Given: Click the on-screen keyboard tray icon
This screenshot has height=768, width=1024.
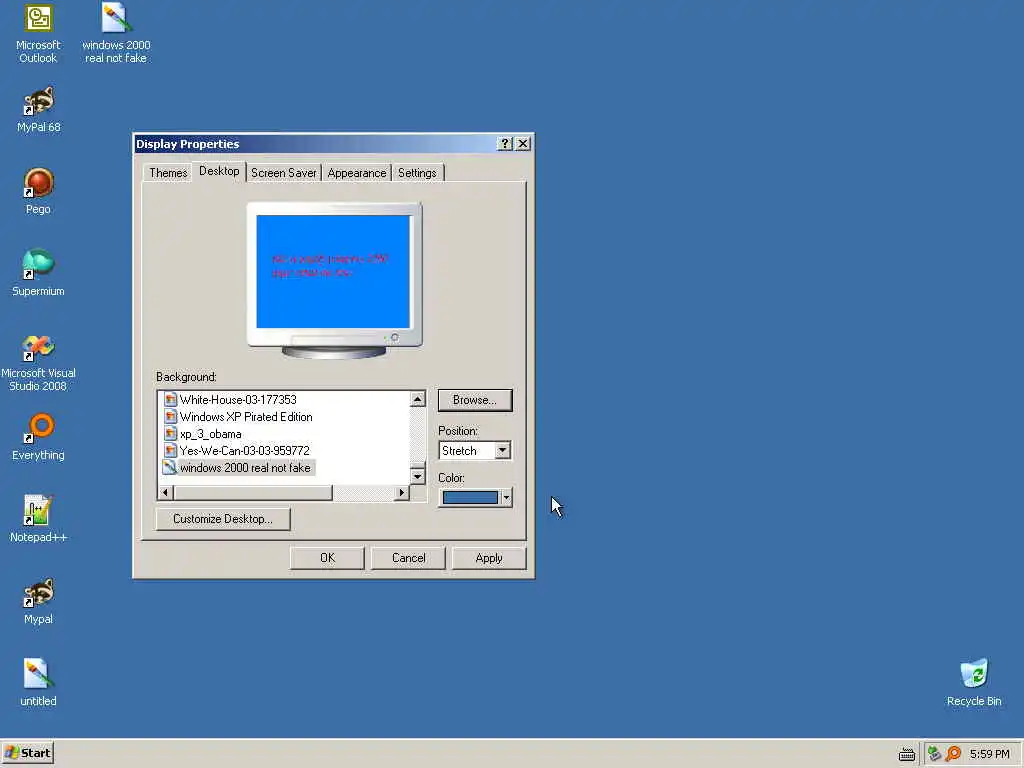Looking at the screenshot, I should (906, 754).
